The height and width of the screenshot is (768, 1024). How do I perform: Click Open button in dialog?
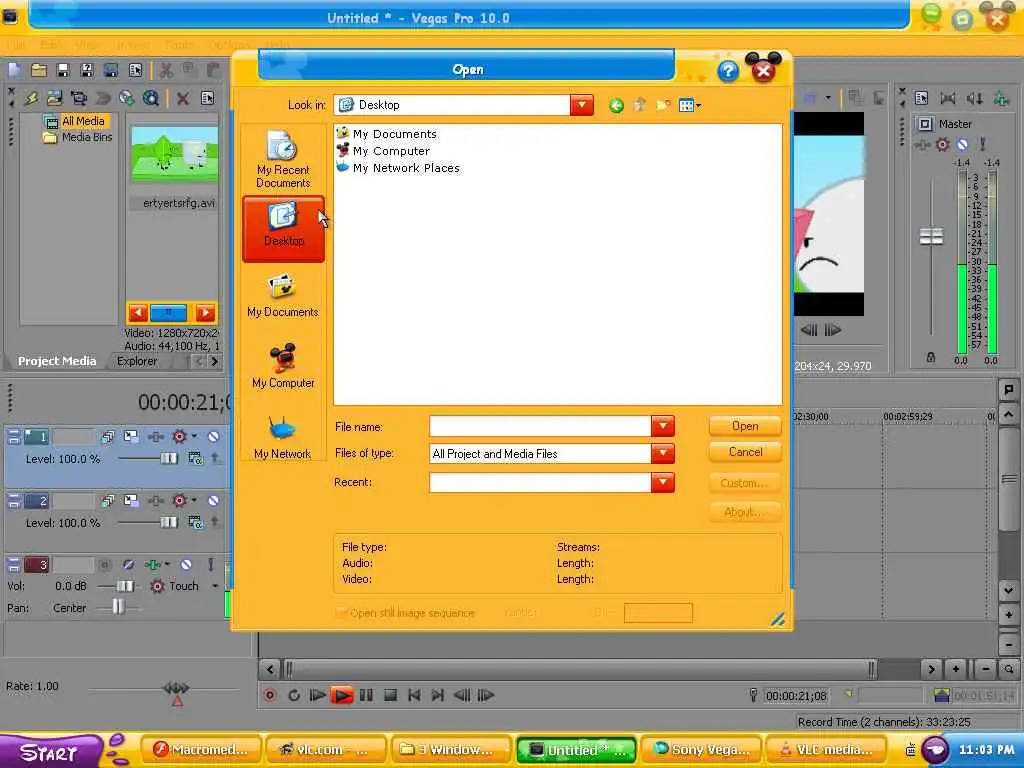coord(745,426)
